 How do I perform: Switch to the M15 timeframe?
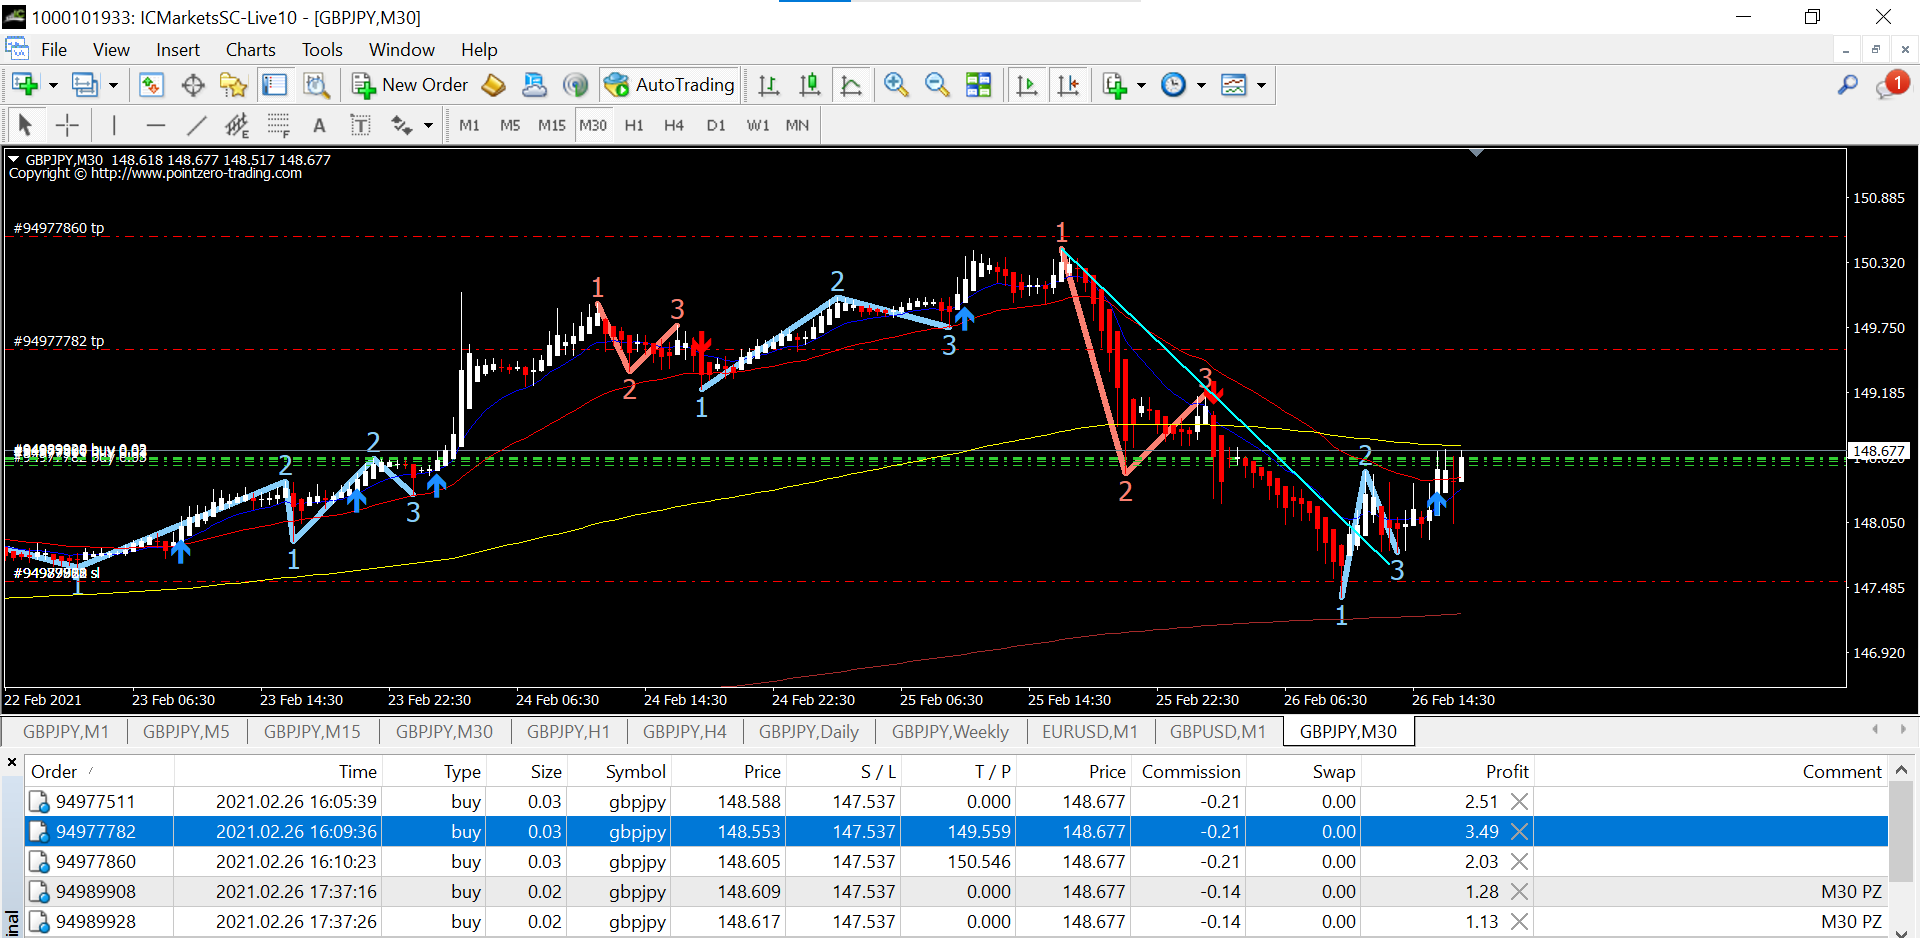pos(551,125)
